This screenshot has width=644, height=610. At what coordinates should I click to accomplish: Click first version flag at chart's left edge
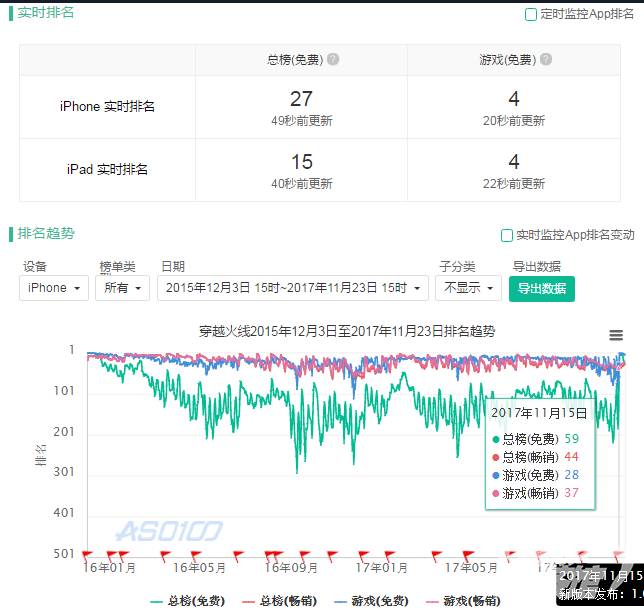(x=87, y=556)
